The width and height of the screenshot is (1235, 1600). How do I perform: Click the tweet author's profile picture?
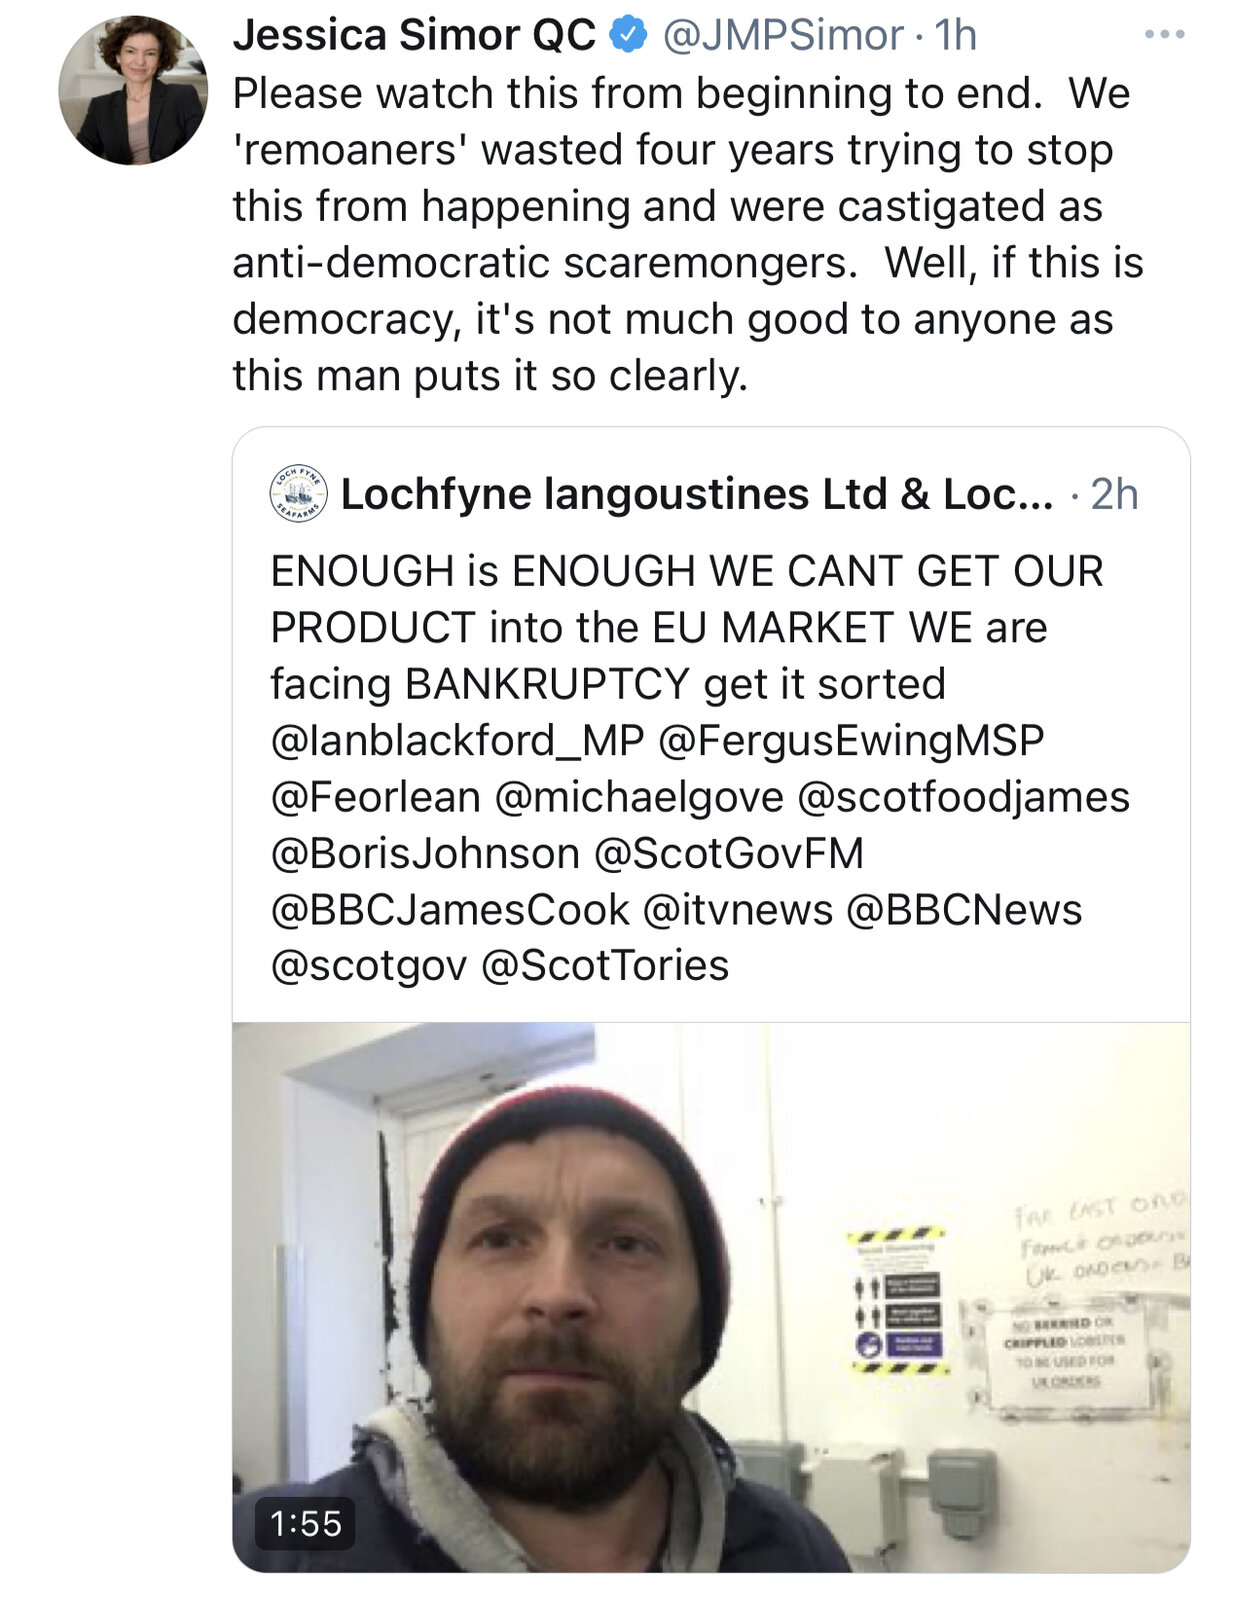133,90
